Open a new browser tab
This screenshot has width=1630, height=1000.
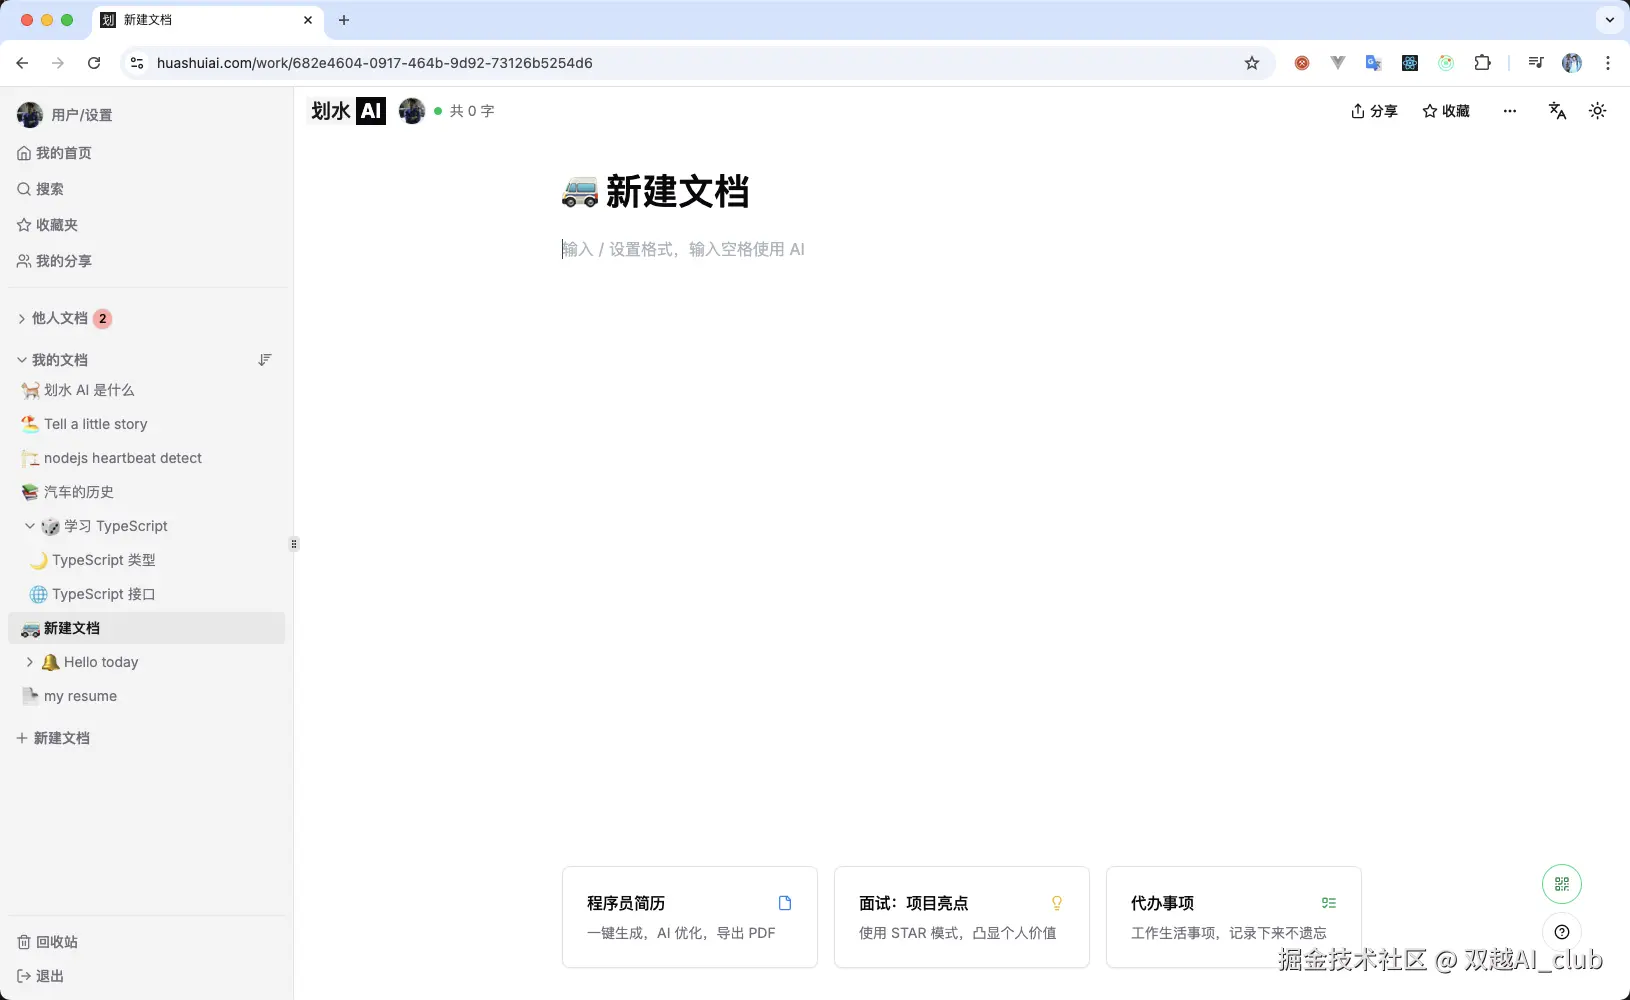[344, 20]
